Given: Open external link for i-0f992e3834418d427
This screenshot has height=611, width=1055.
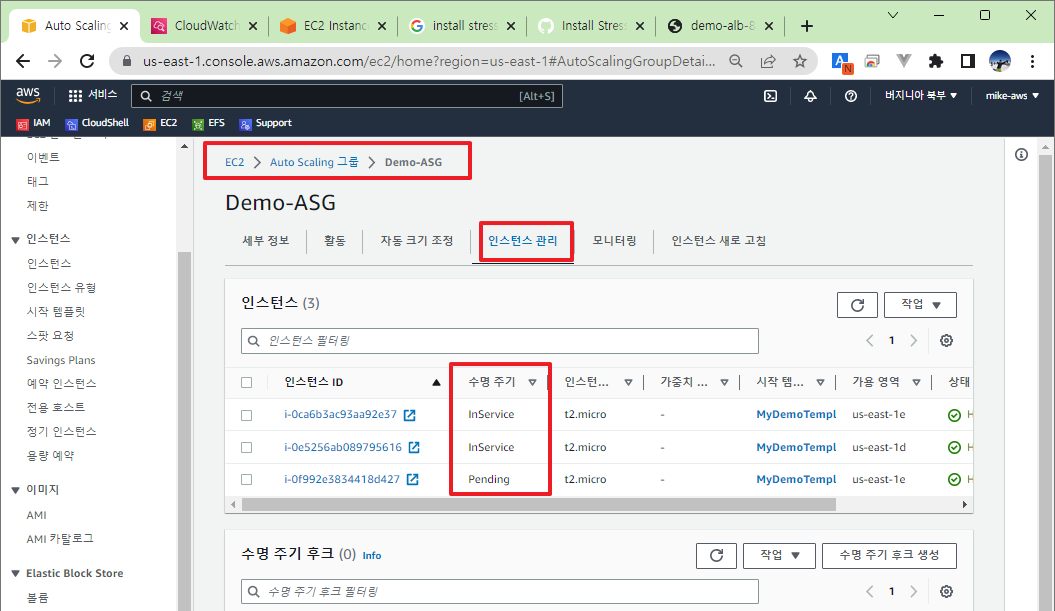Looking at the screenshot, I should (x=412, y=480).
